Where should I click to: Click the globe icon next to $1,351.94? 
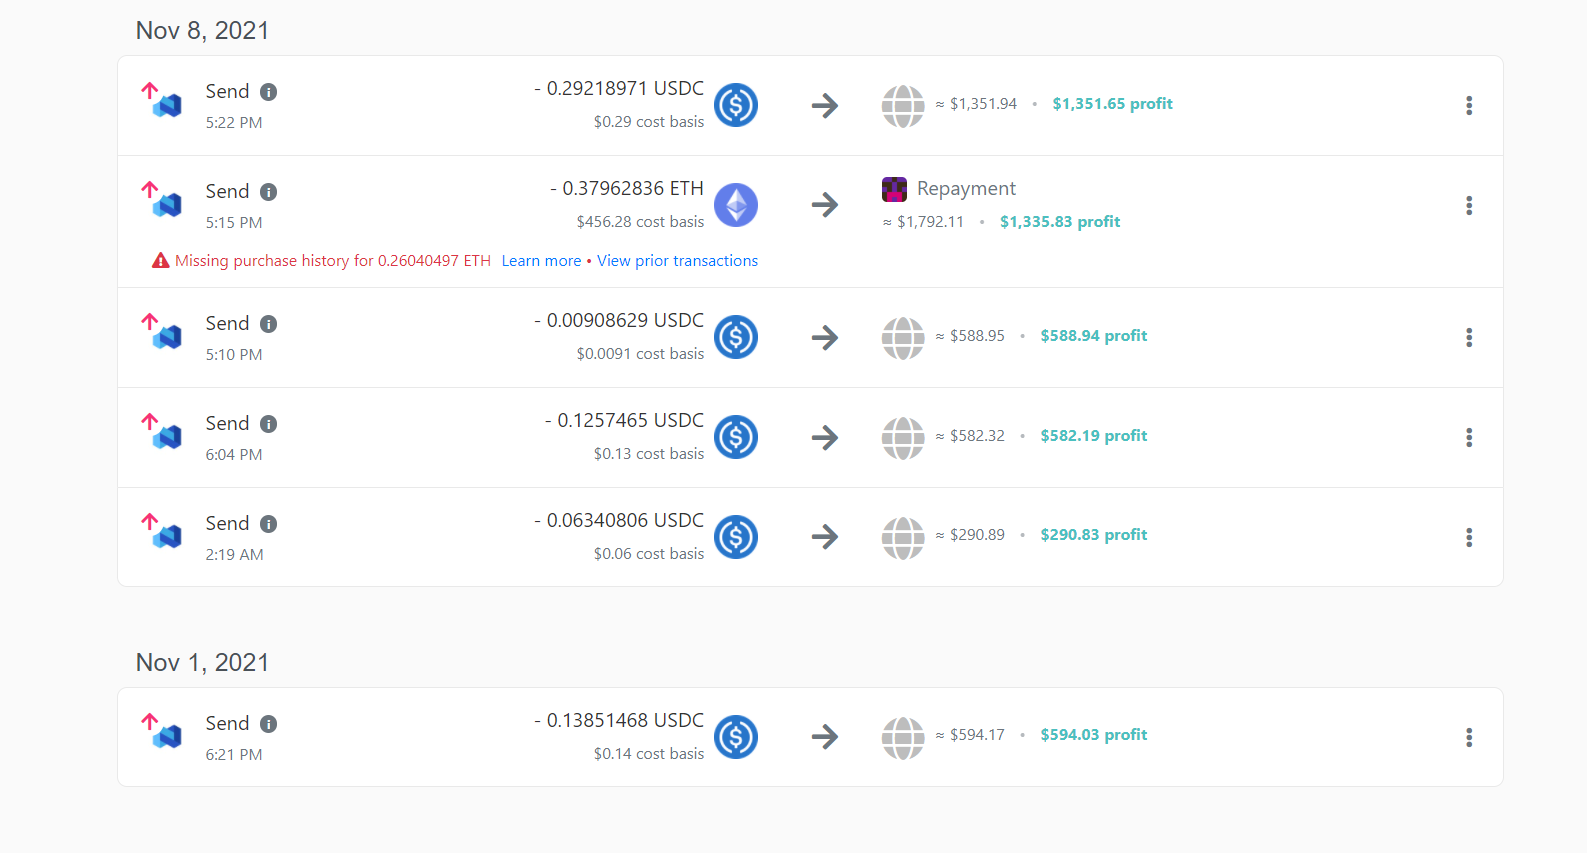click(902, 104)
